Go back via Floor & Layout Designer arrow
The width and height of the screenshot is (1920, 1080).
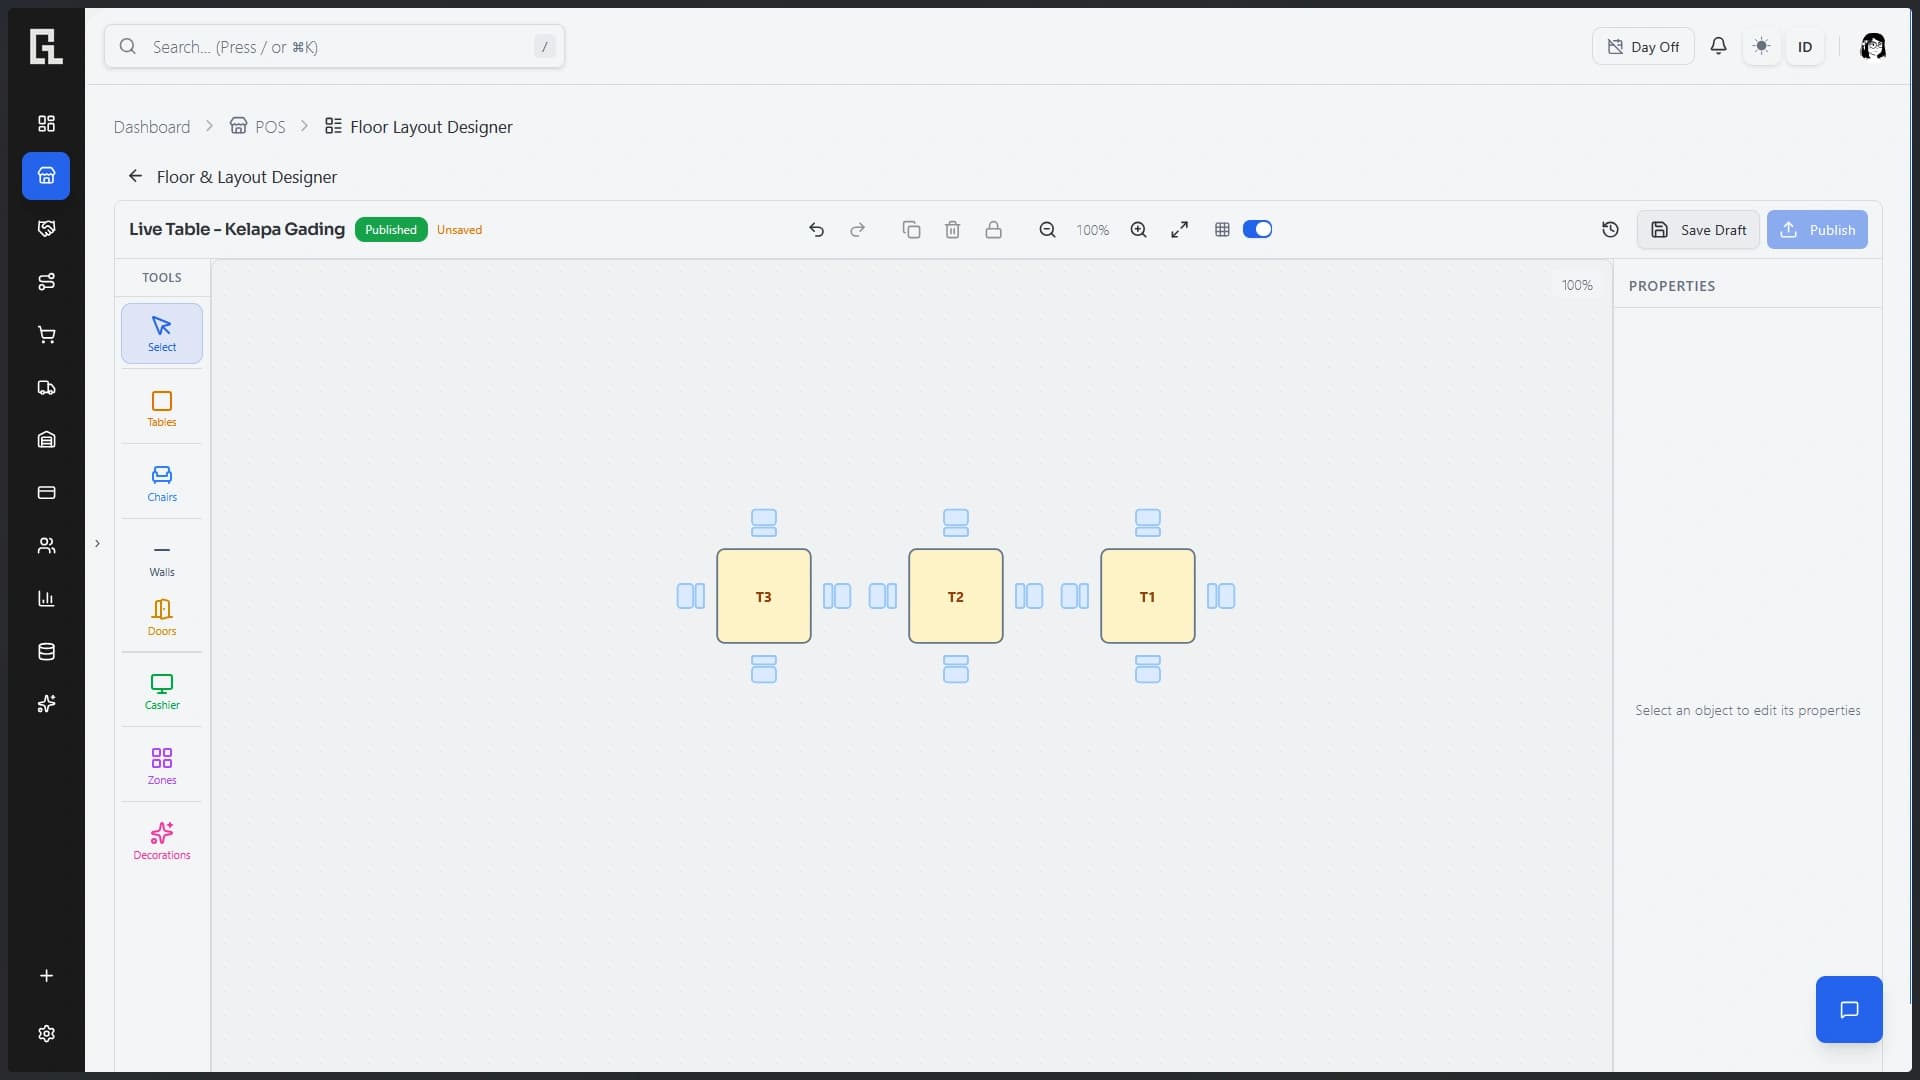click(135, 177)
